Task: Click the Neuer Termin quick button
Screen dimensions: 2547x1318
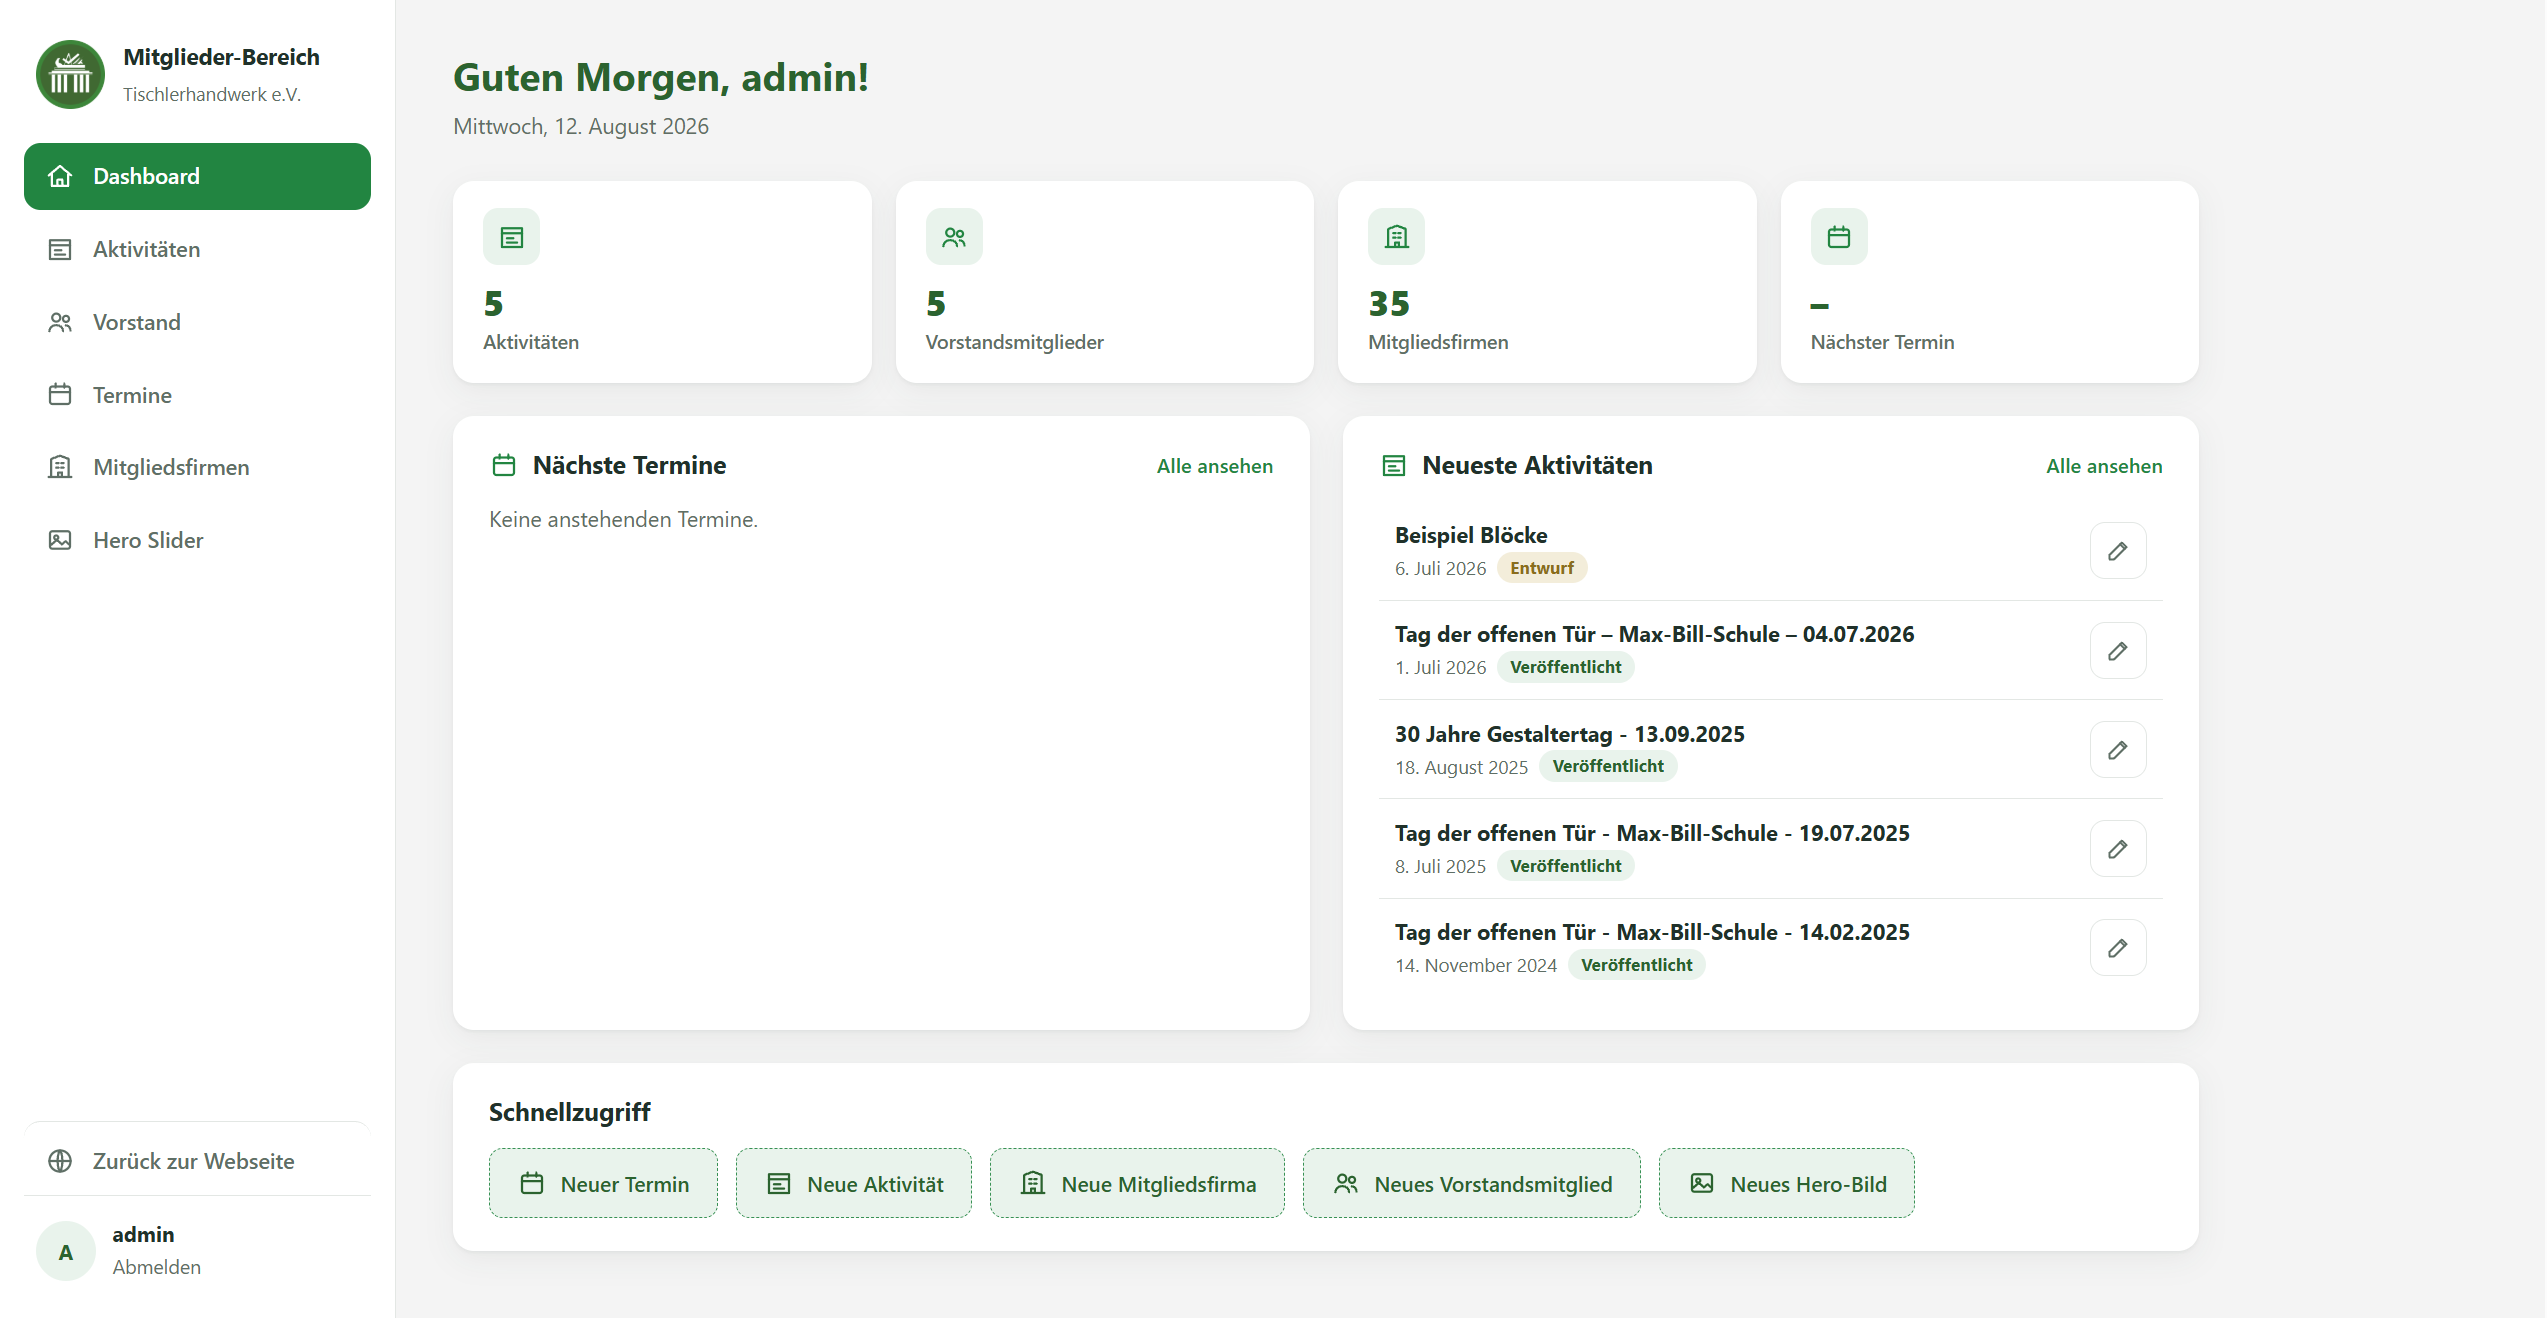Action: pos(603,1184)
